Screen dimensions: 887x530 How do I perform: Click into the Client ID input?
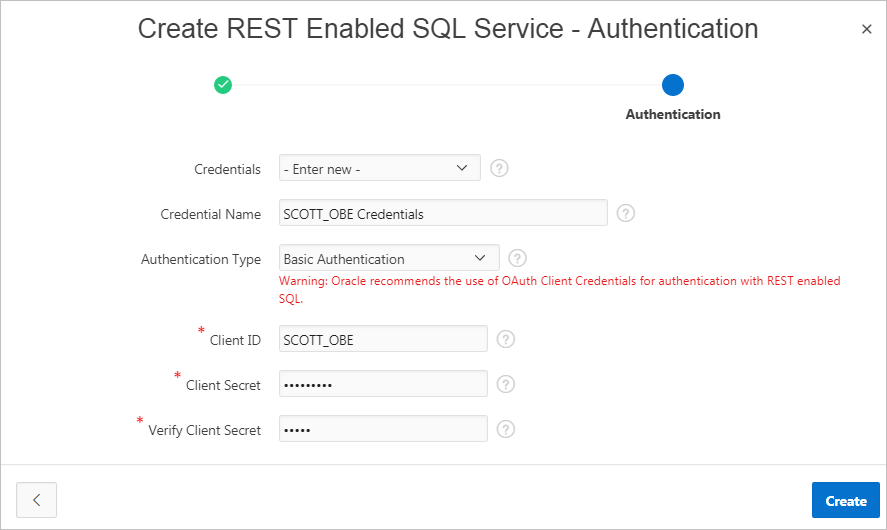click(x=383, y=339)
